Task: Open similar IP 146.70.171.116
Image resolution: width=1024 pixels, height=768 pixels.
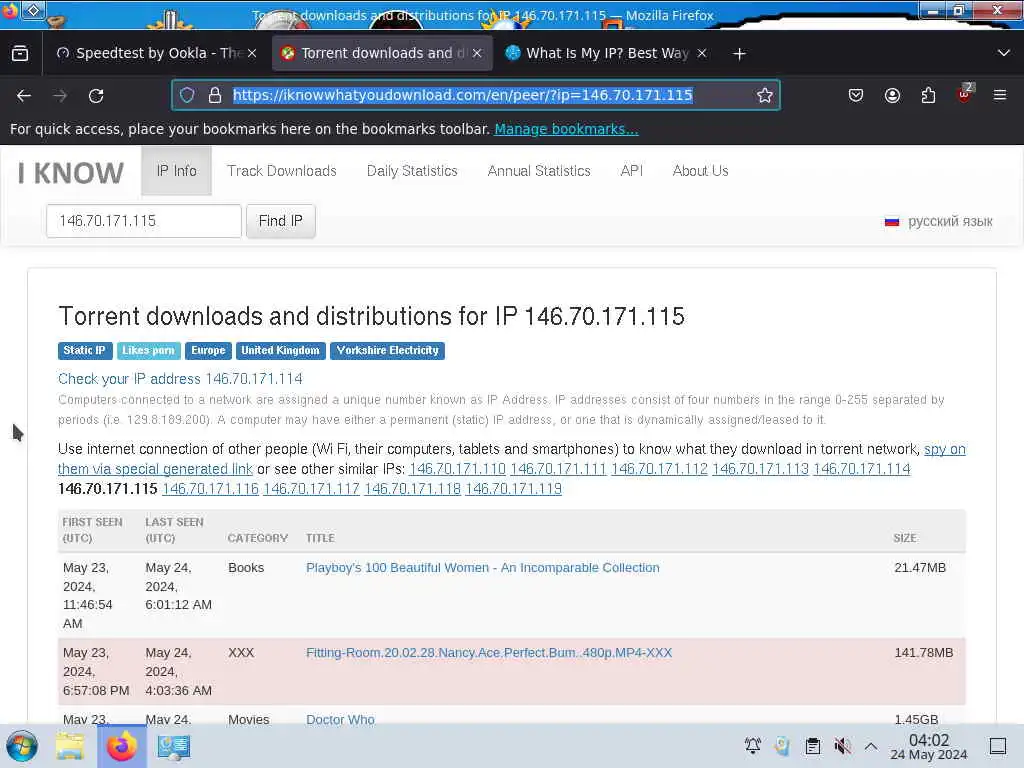Action: [x=210, y=489]
